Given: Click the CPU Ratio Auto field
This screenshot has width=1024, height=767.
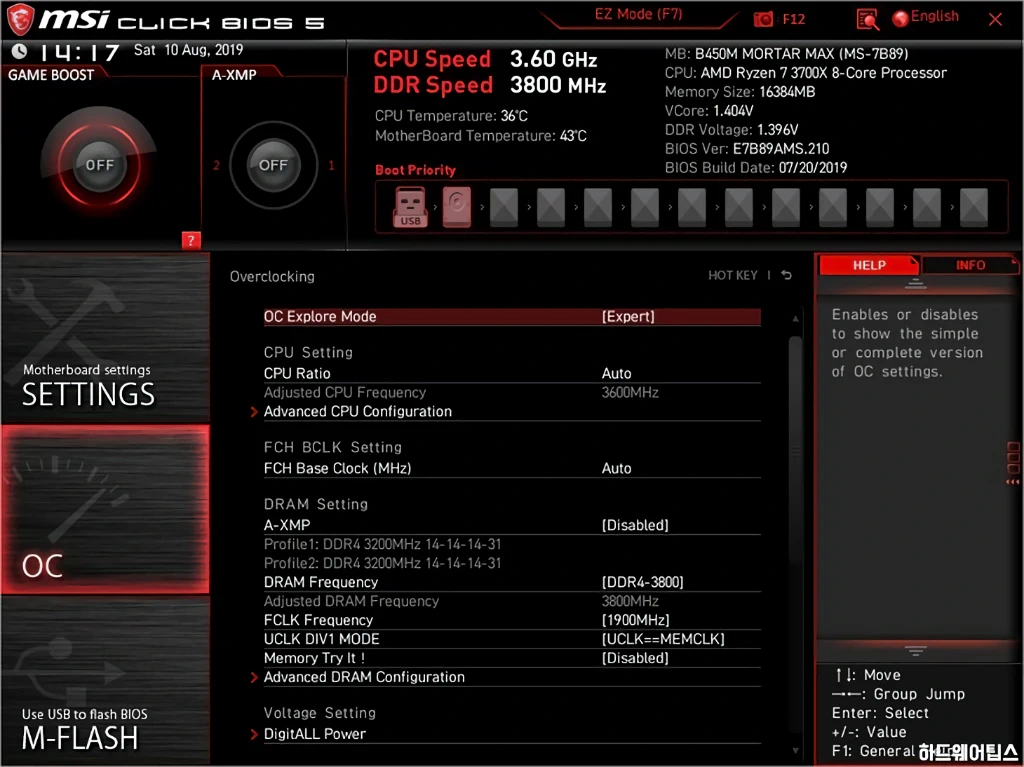Looking at the screenshot, I should [616, 374].
